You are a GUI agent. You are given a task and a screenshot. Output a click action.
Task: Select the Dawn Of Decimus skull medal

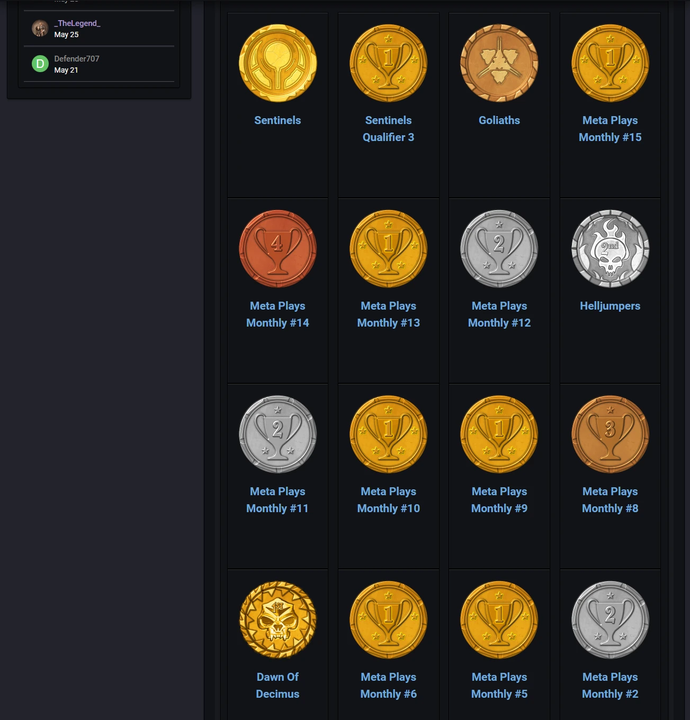click(x=278, y=620)
